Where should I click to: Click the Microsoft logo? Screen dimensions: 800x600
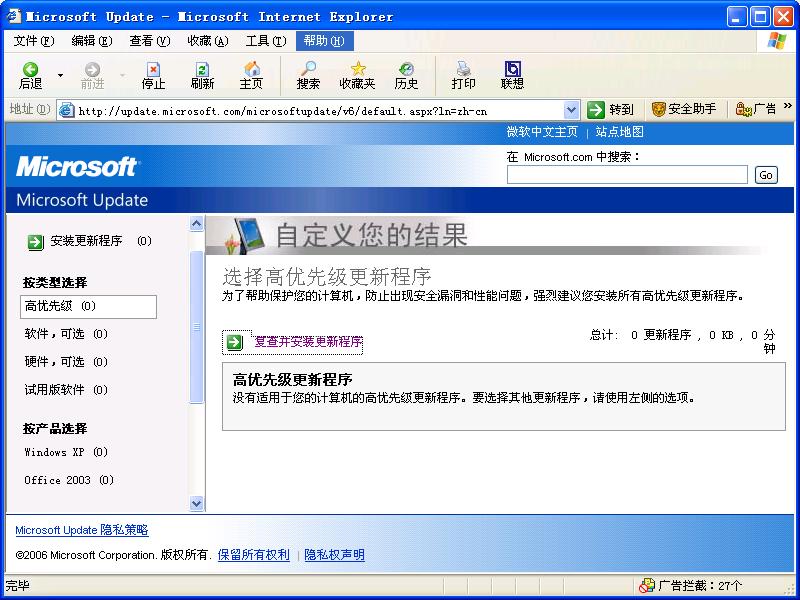77,166
